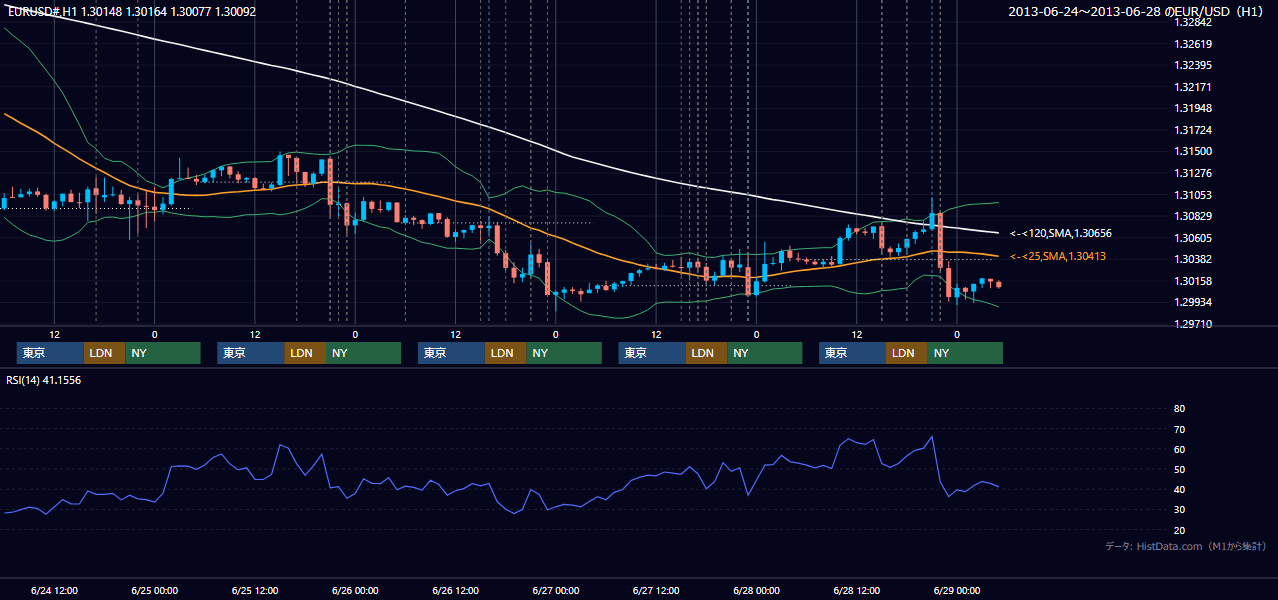The height and width of the screenshot is (600, 1278).
Task: Click the leftmost 東京 session block
Action: pos(50,353)
